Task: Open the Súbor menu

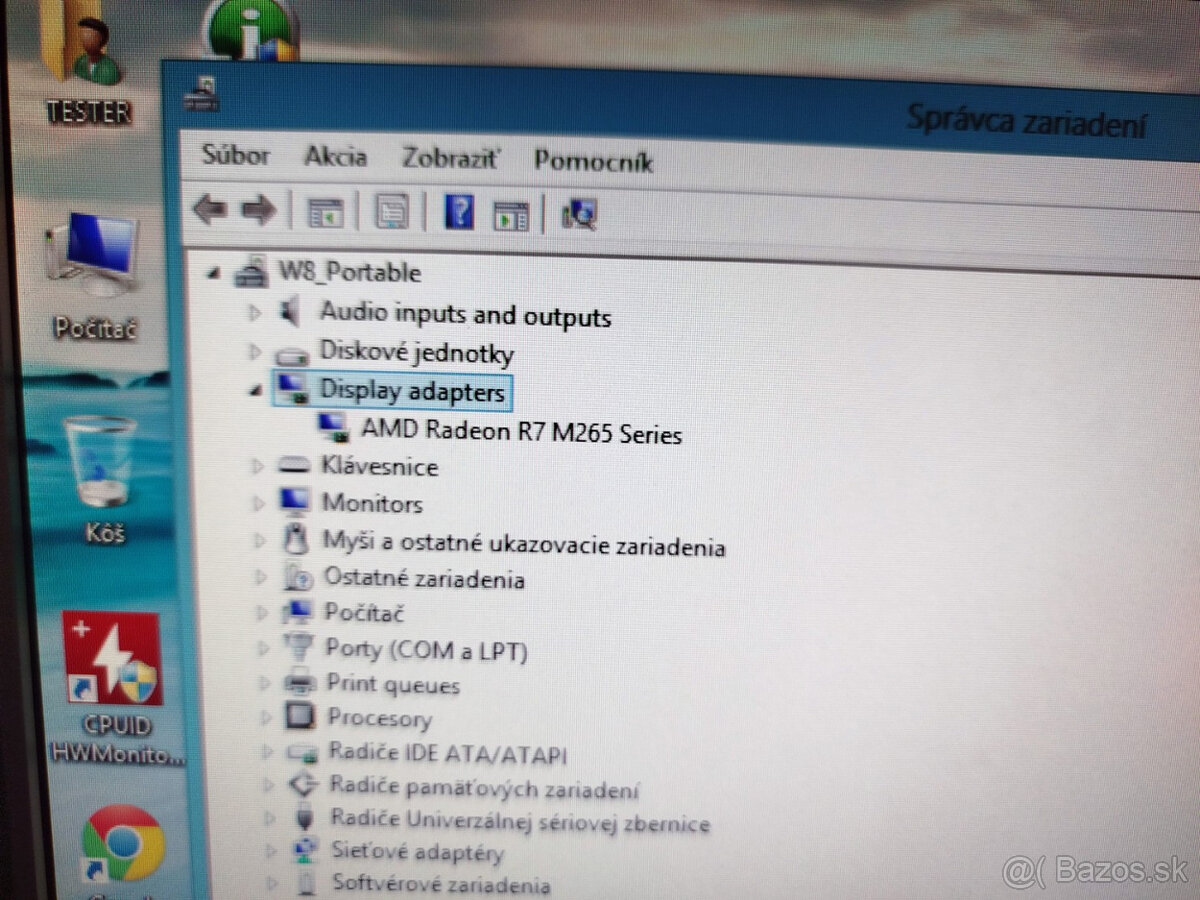Action: point(235,156)
